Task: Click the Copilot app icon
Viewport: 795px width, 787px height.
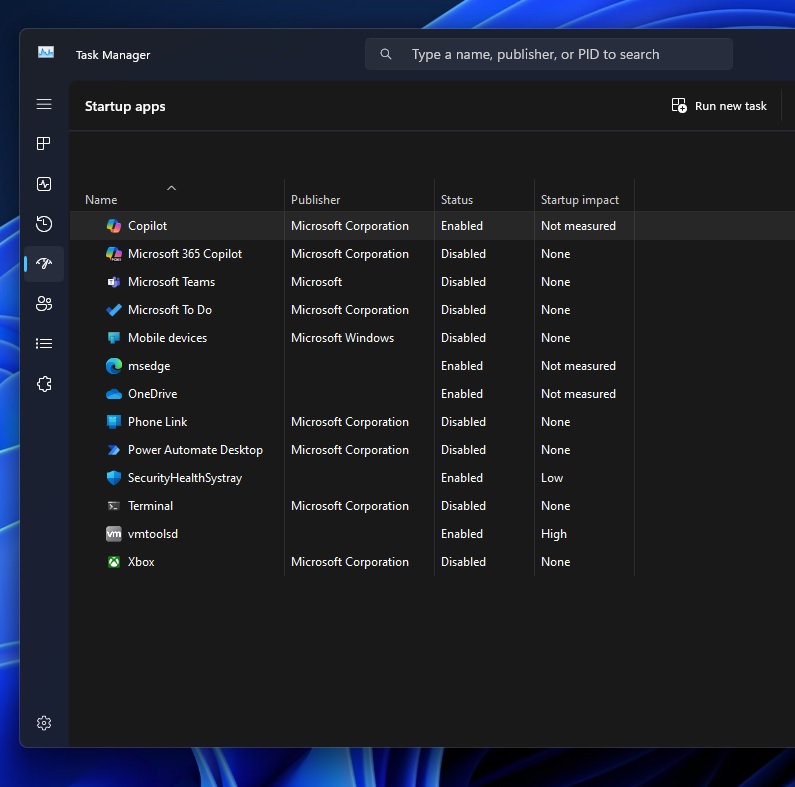Action: (x=114, y=226)
